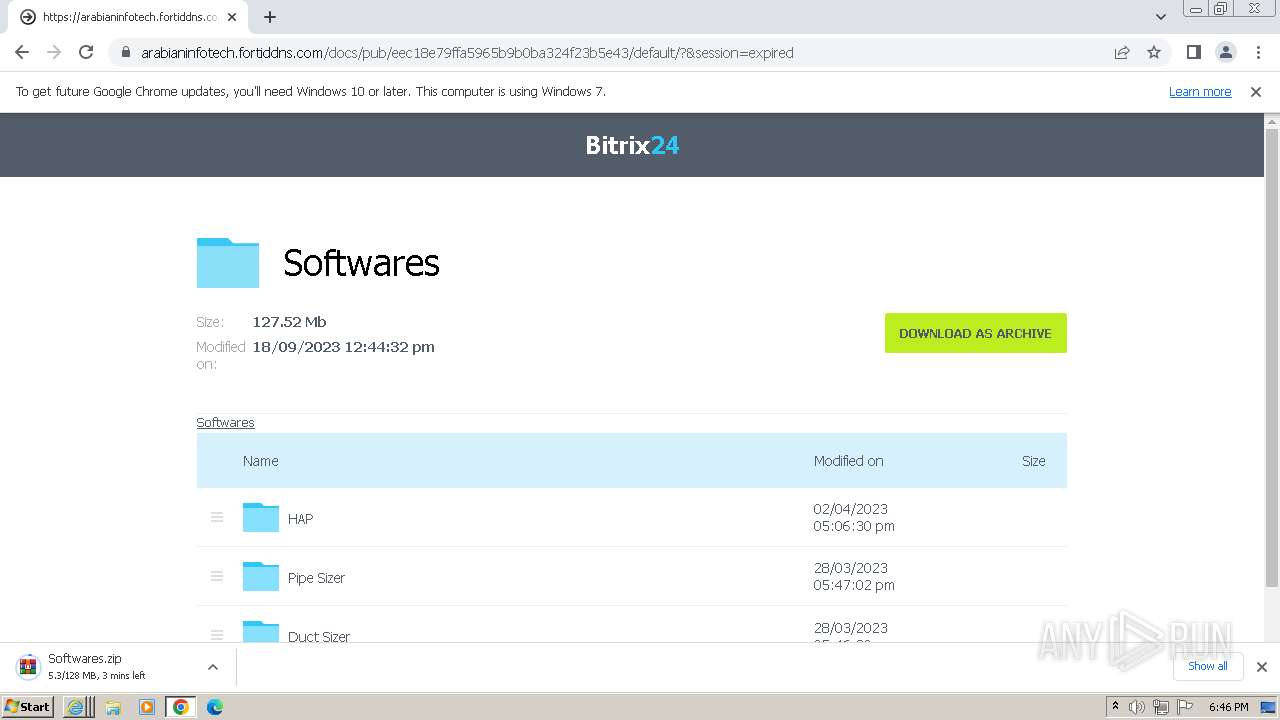Click the Softwares.zip download item
The height and width of the screenshot is (720, 1280).
click(x=118, y=666)
